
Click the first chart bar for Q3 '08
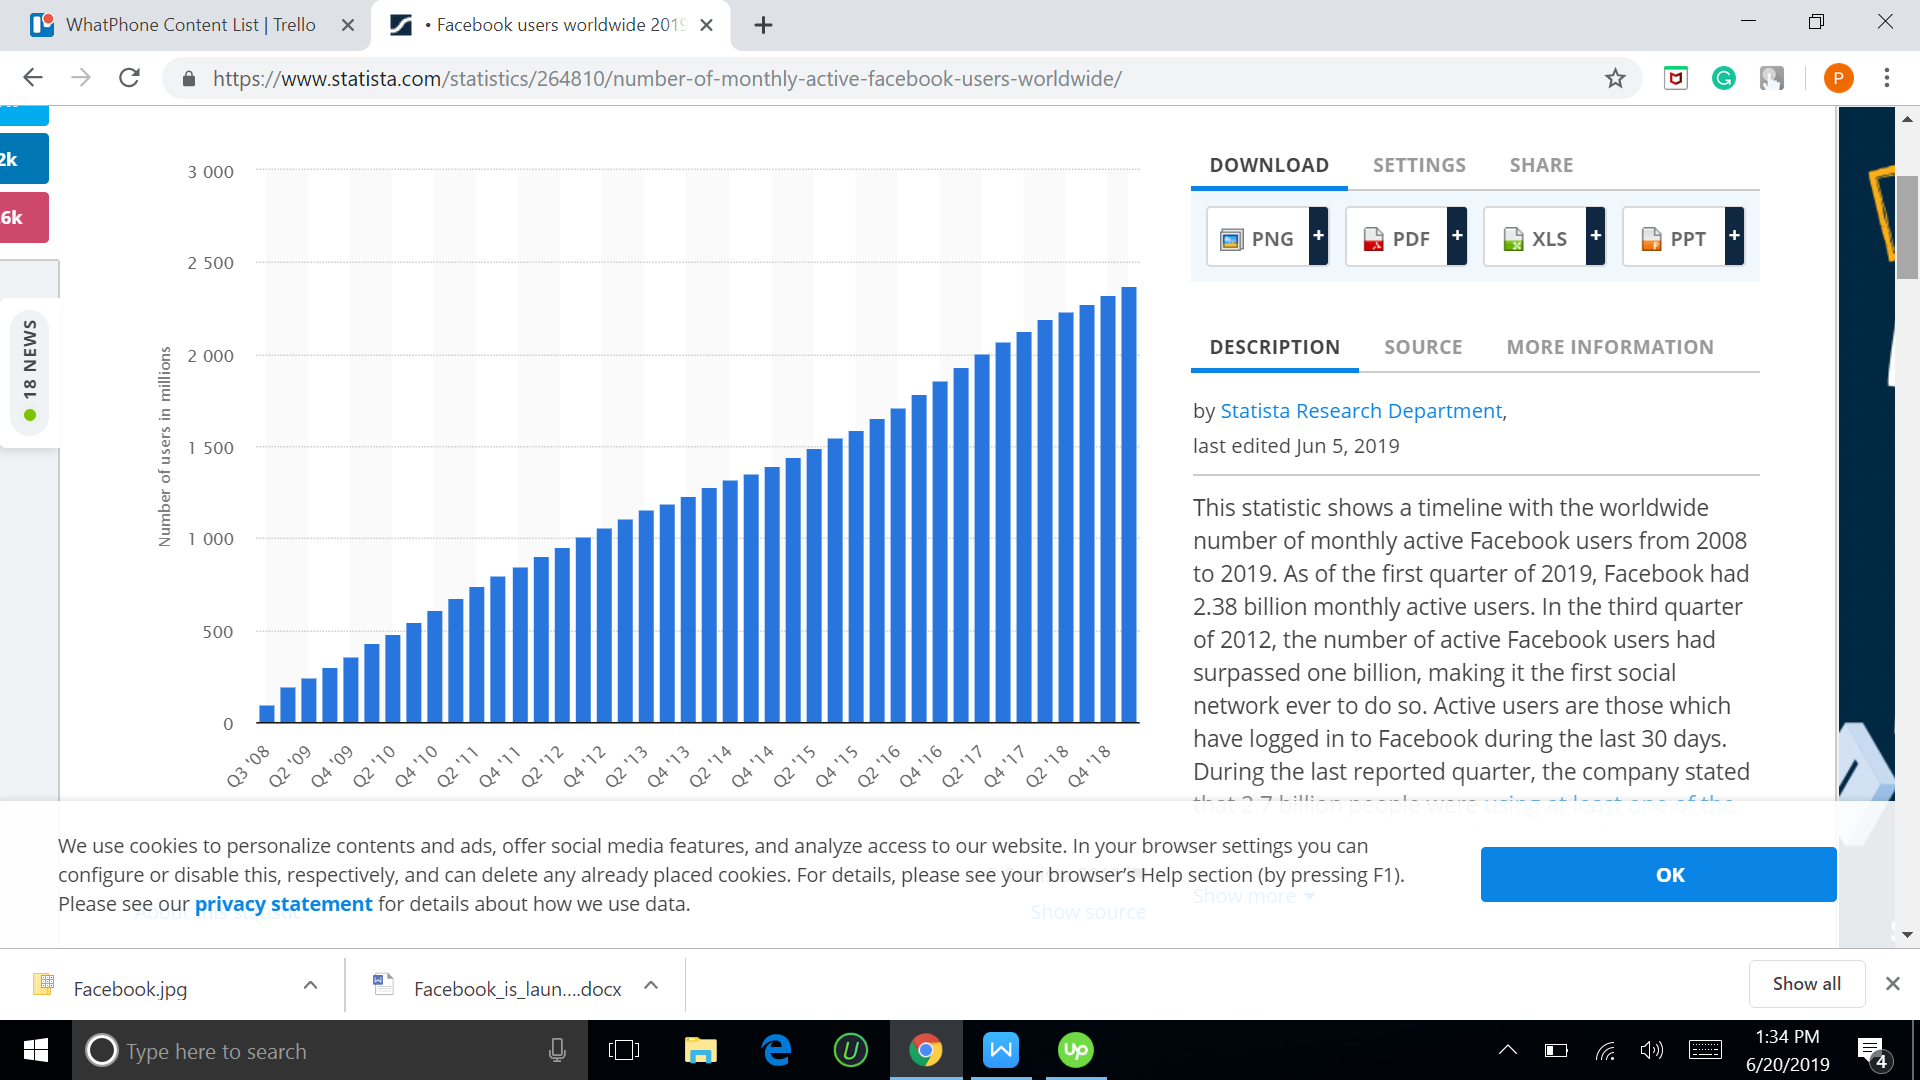pyautogui.click(x=267, y=714)
